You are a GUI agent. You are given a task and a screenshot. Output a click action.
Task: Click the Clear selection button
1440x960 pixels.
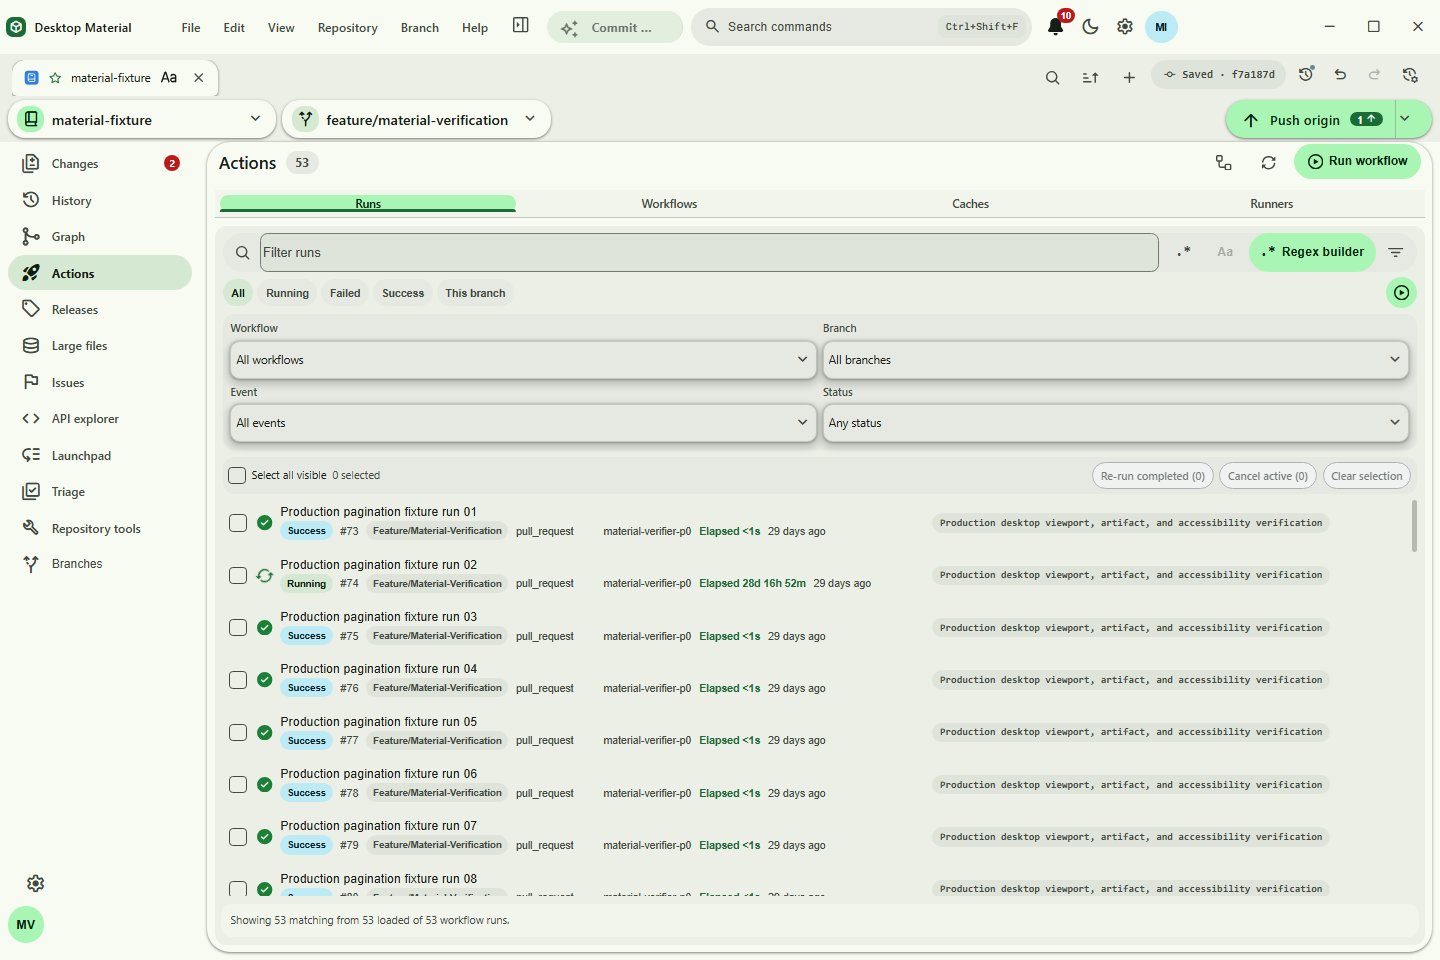point(1366,476)
